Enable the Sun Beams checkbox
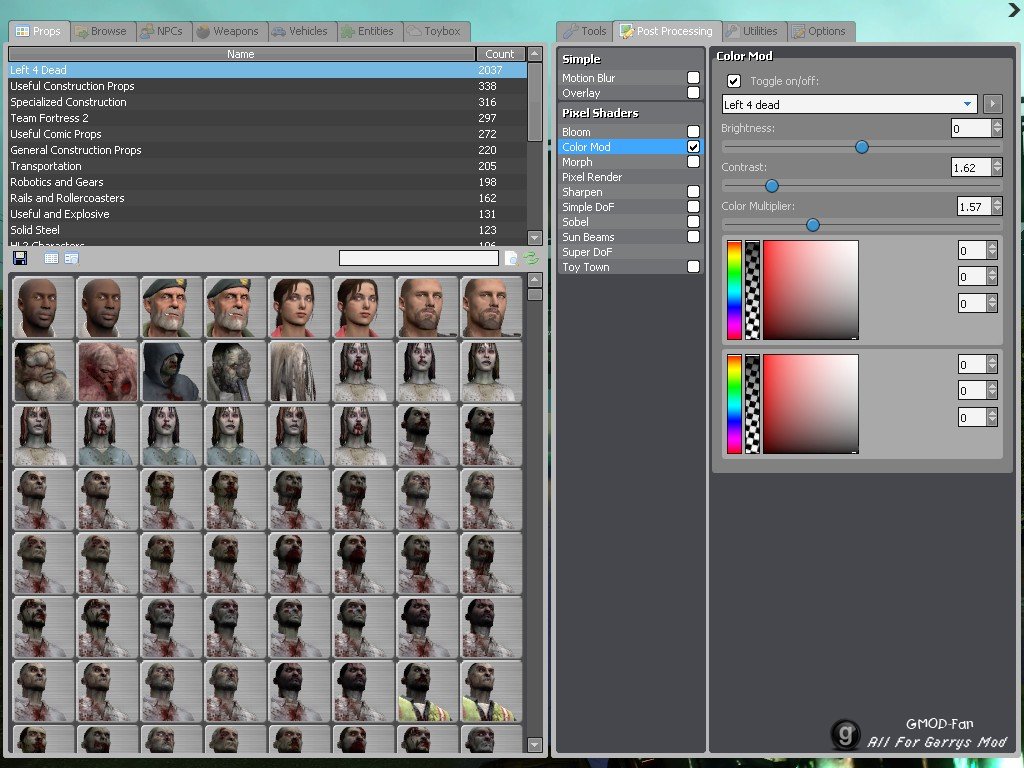The height and width of the screenshot is (768, 1024). point(694,237)
